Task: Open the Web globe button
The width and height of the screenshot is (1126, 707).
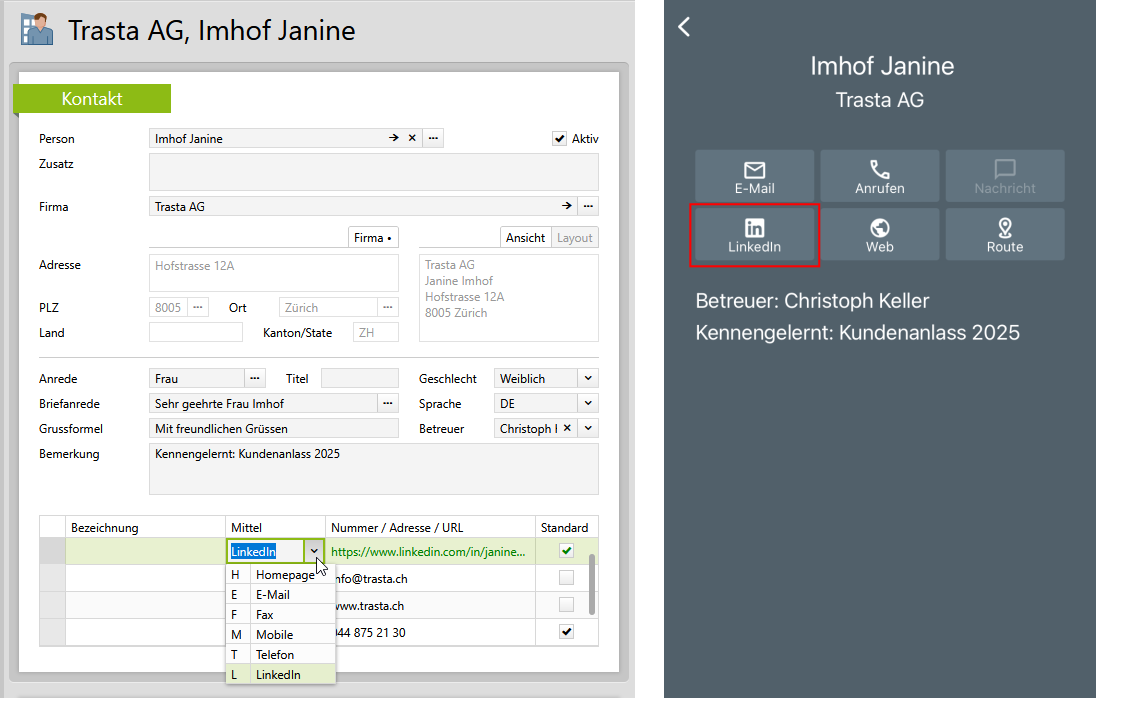Action: pos(879,236)
